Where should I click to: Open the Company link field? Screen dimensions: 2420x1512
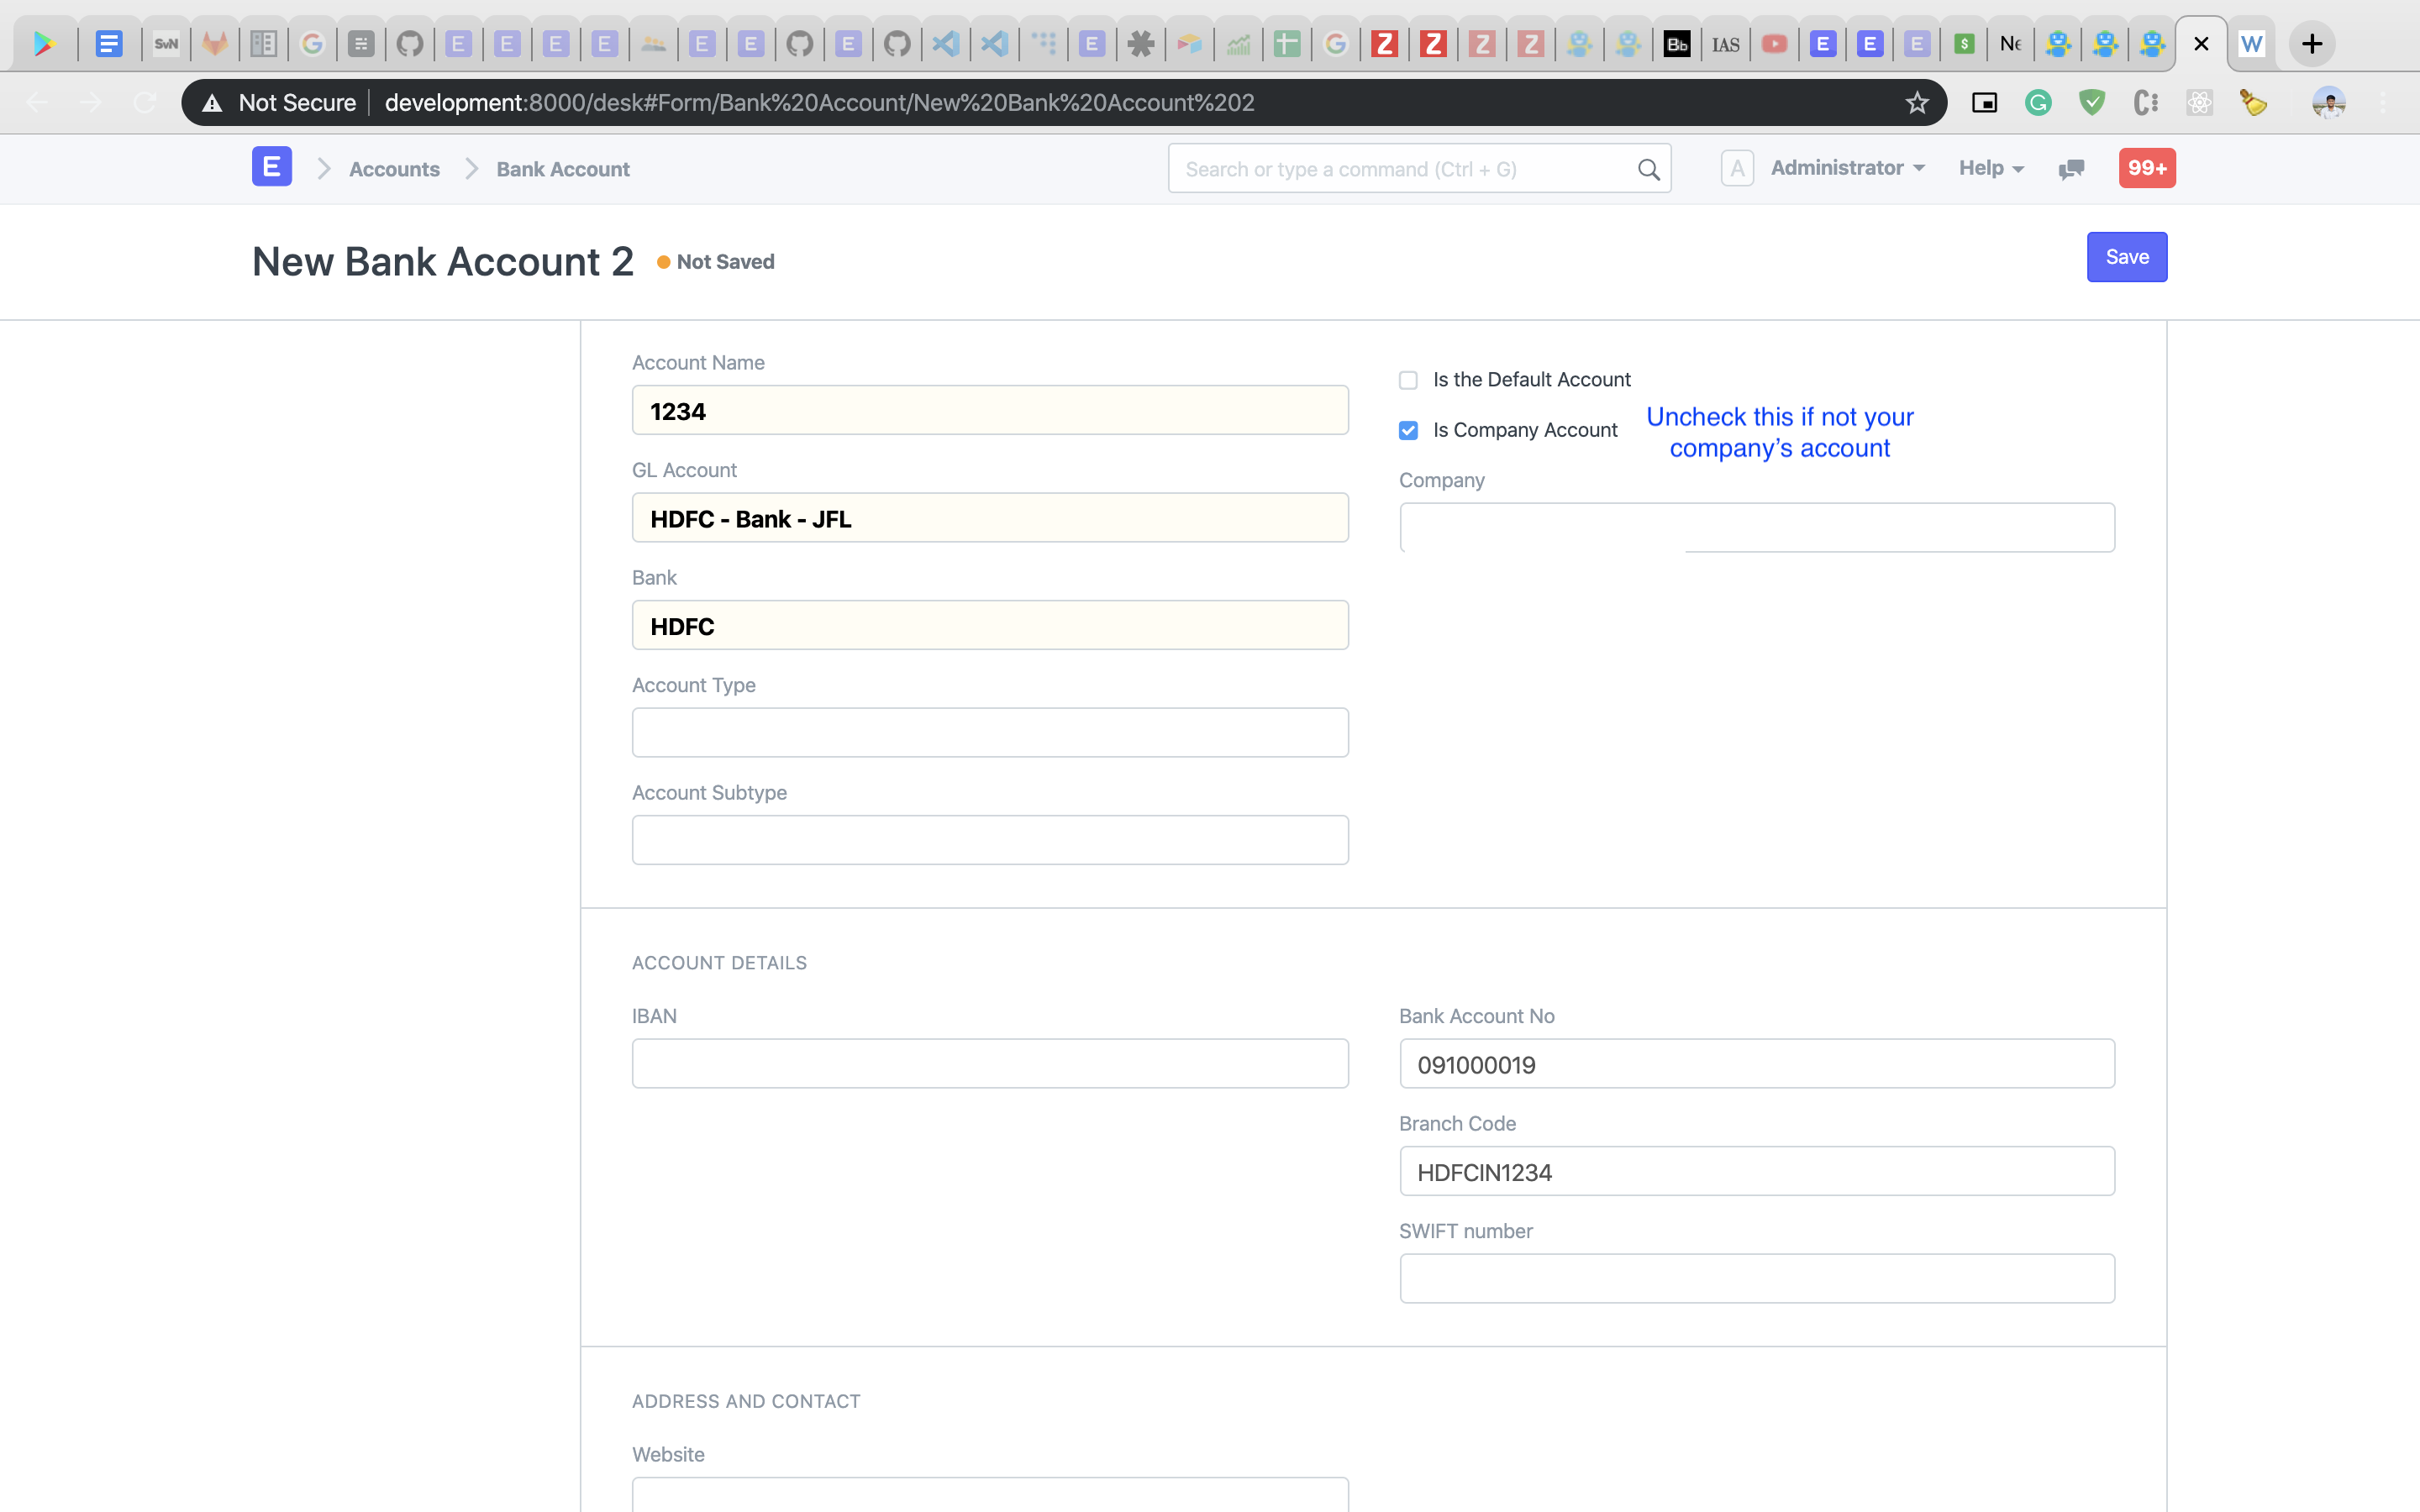(1757, 527)
